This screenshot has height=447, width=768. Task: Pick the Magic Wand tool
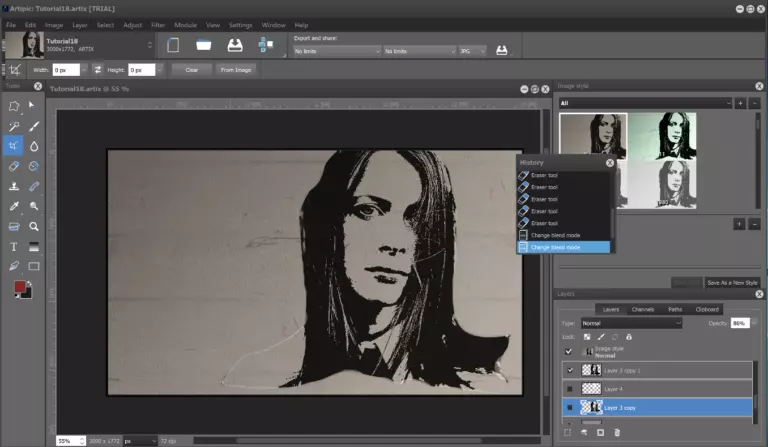14,126
